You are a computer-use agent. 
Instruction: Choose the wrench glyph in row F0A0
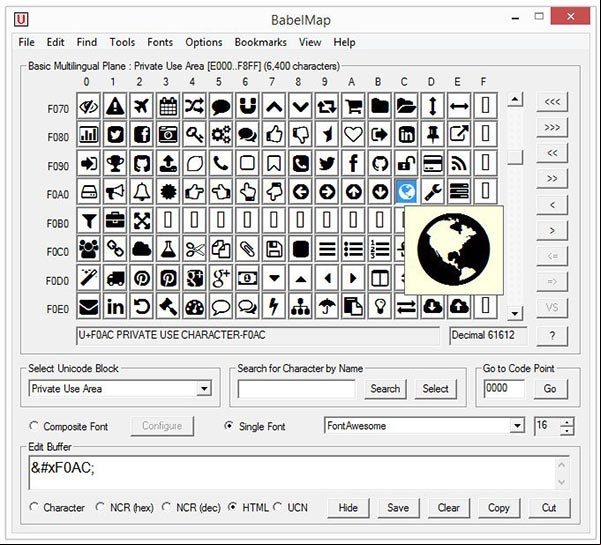click(432, 192)
